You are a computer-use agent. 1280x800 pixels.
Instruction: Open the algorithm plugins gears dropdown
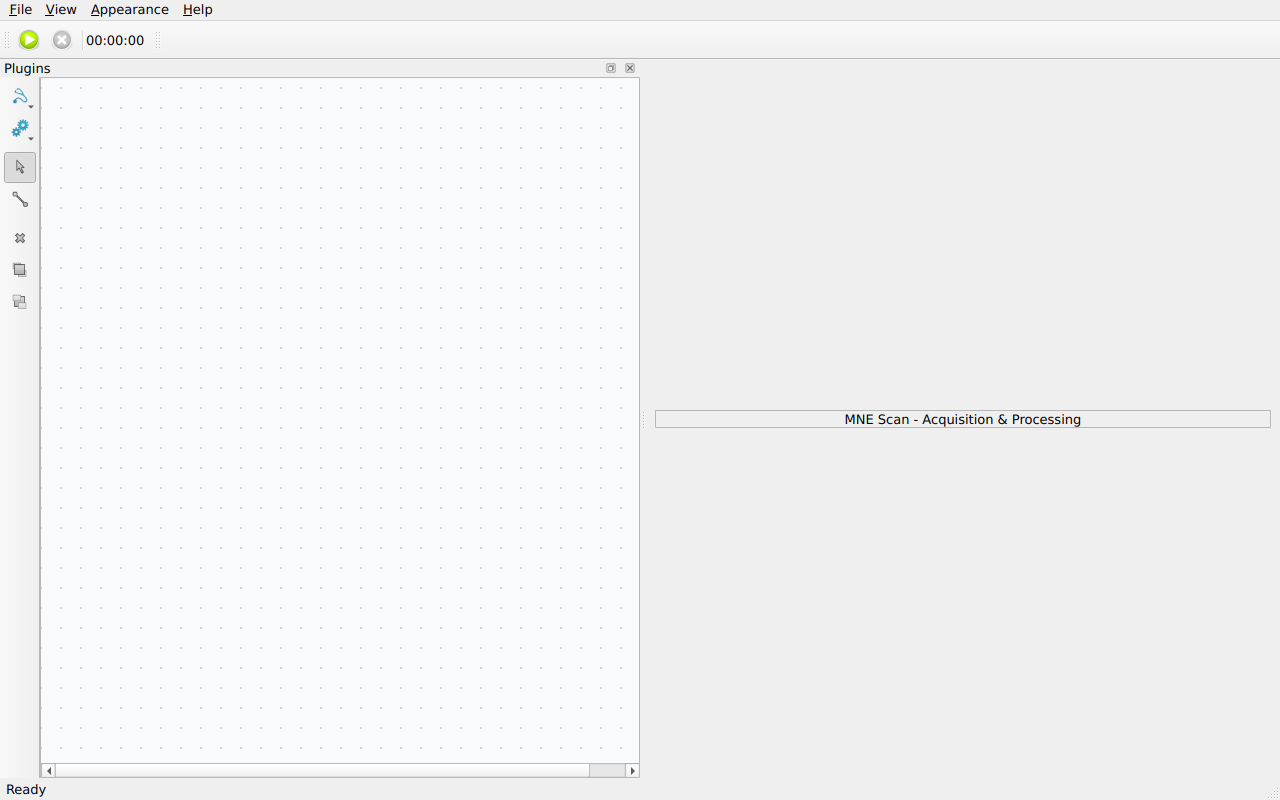point(20,129)
